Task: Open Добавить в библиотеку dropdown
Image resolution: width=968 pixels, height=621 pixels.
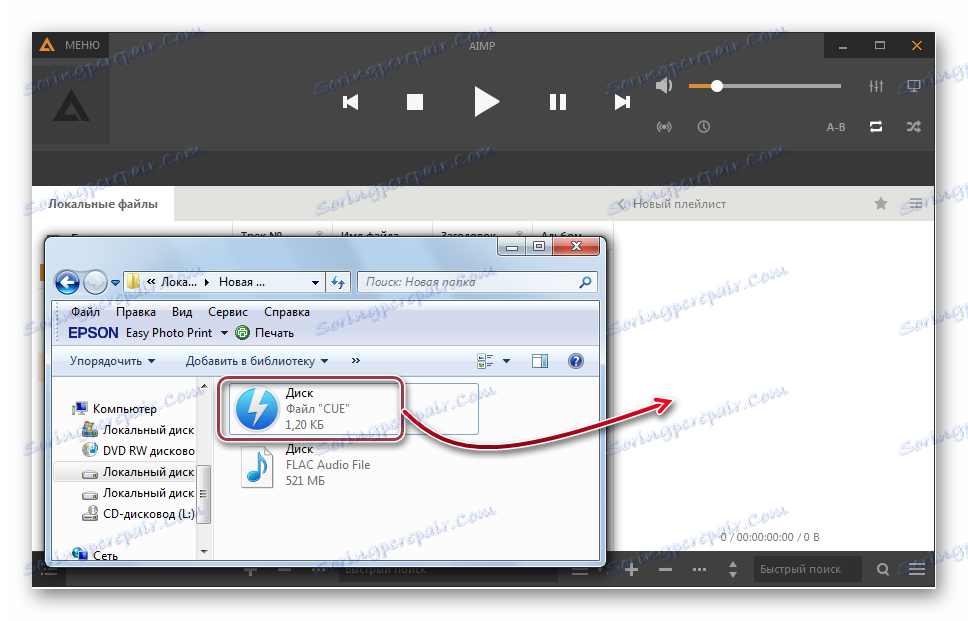Action: pos(257,361)
